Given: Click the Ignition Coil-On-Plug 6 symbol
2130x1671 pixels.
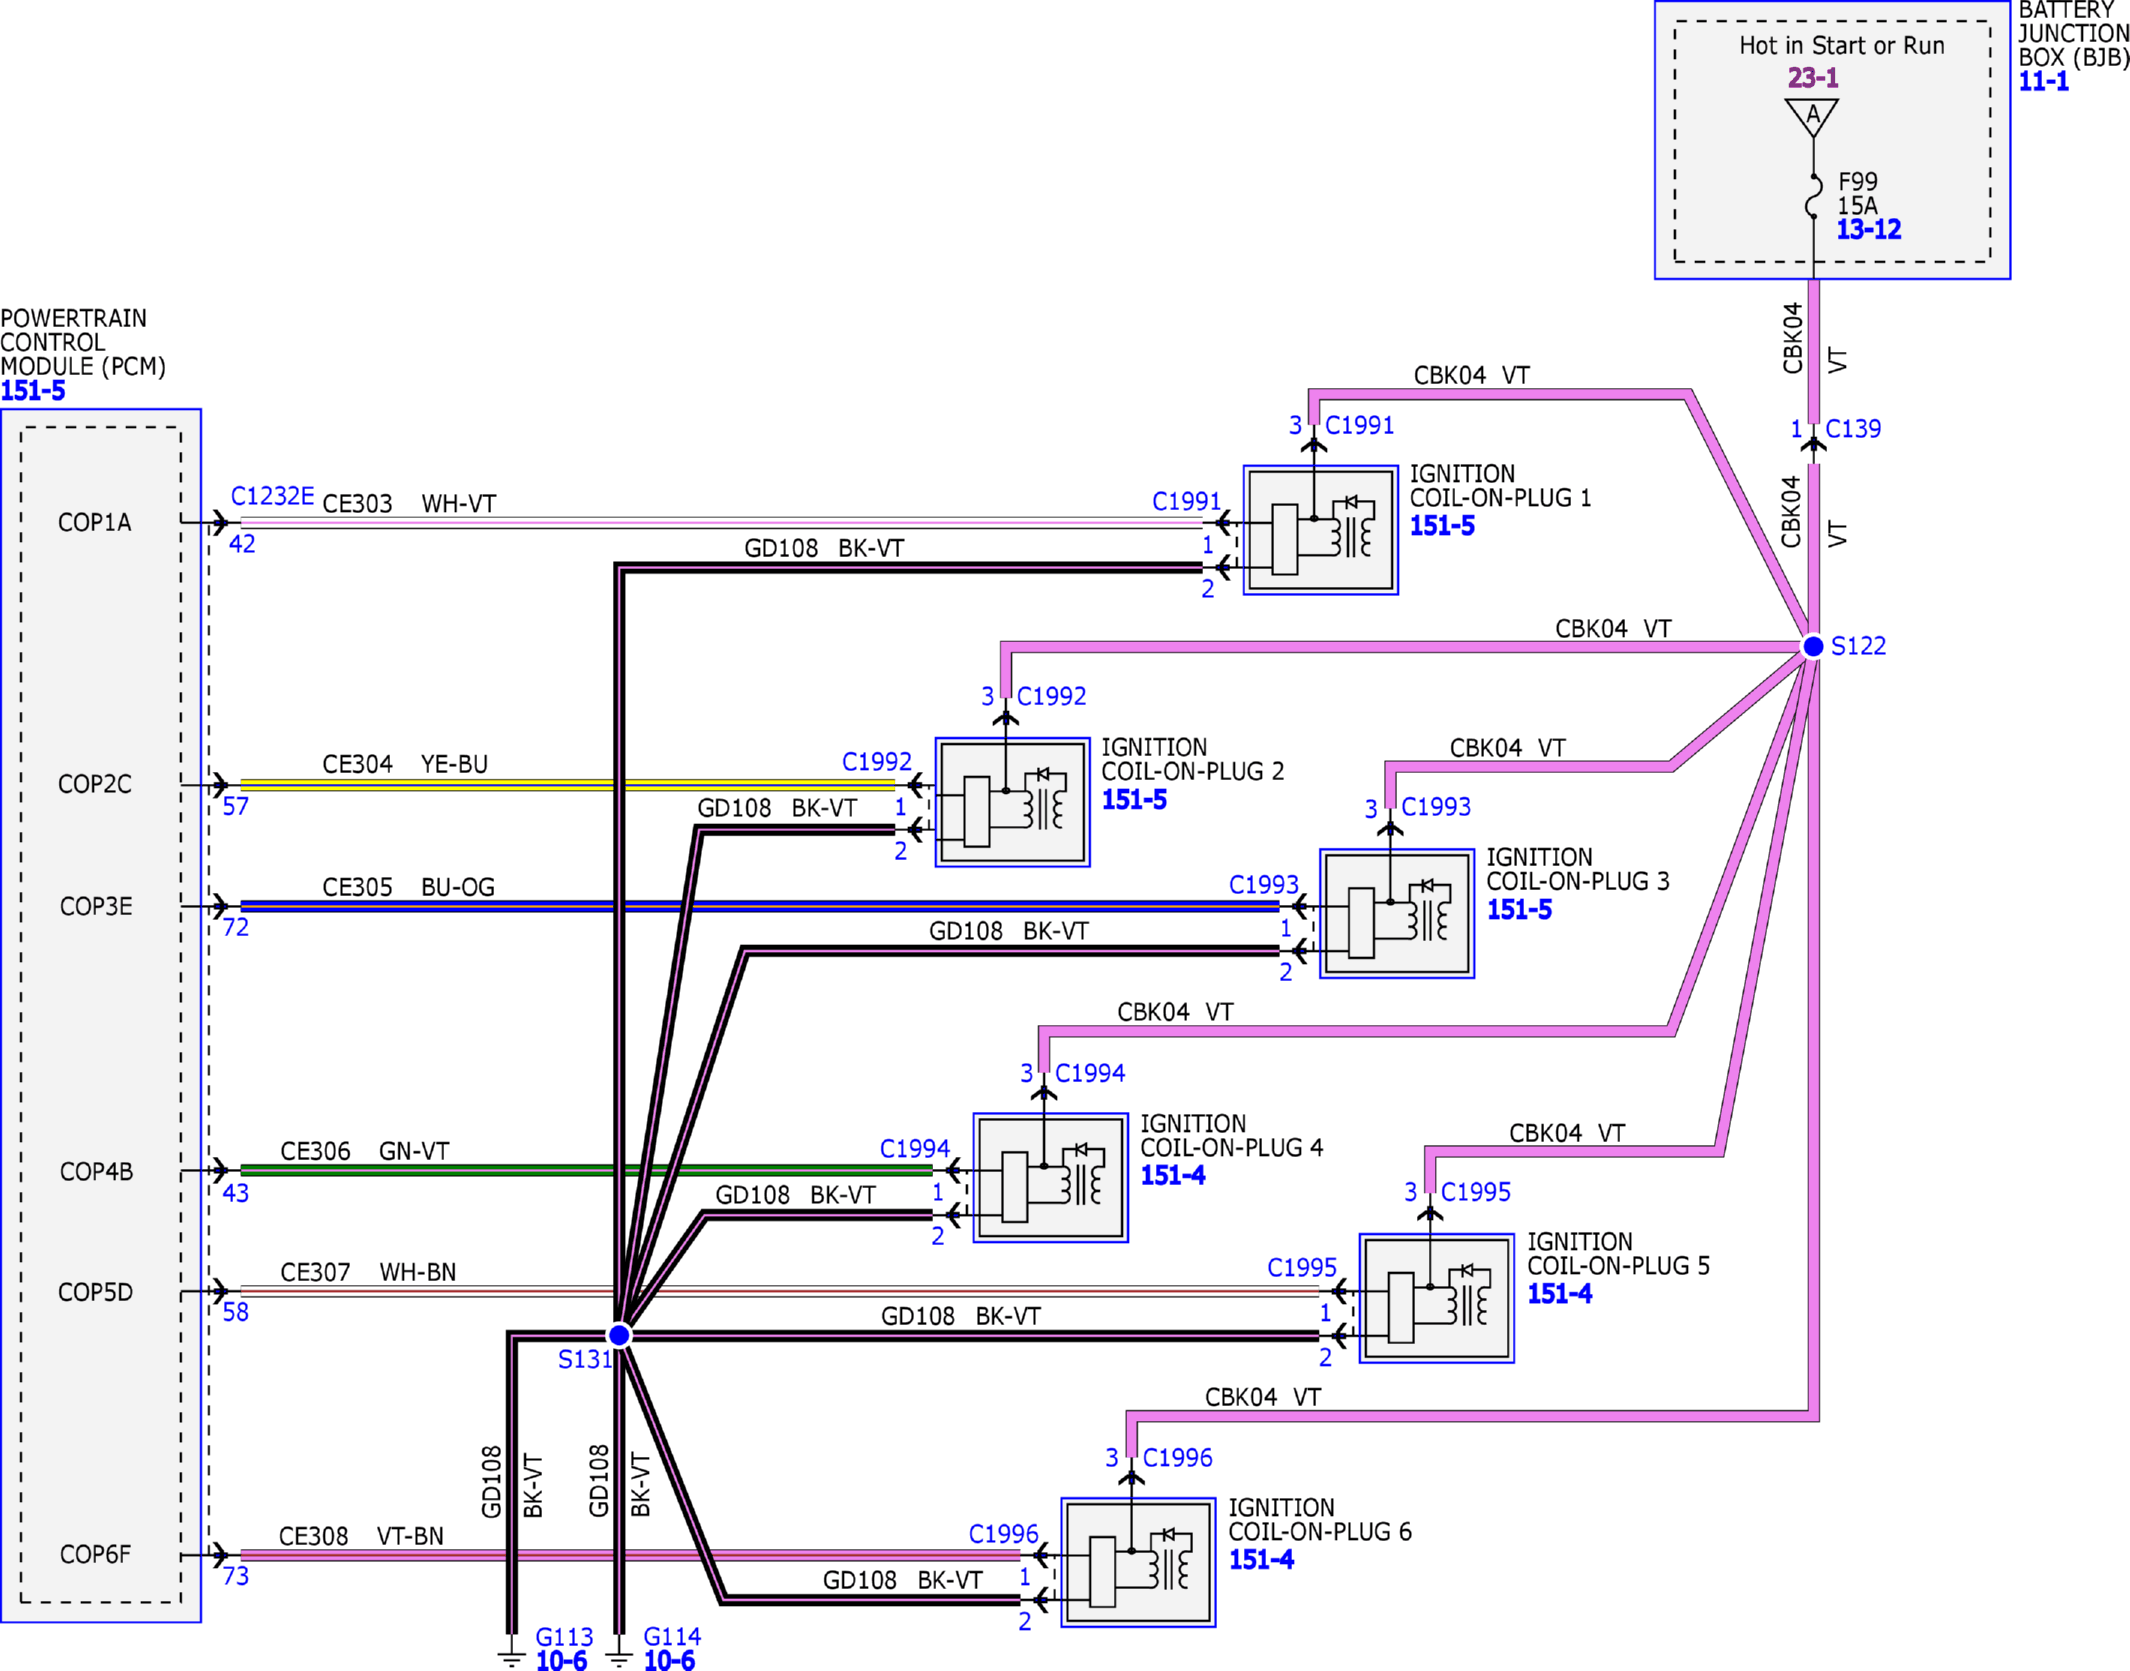Looking at the screenshot, I should [x=1138, y=1562].
